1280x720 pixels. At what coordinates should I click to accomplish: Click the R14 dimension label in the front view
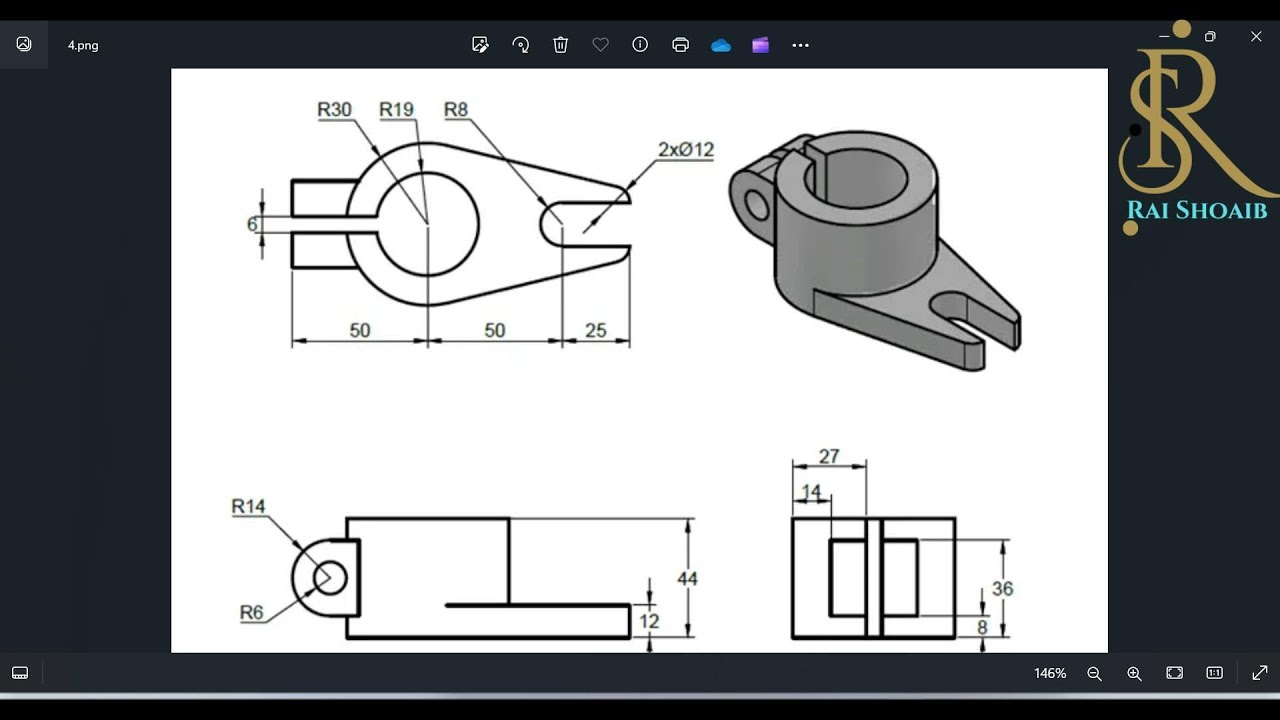[x=249, y=507]
